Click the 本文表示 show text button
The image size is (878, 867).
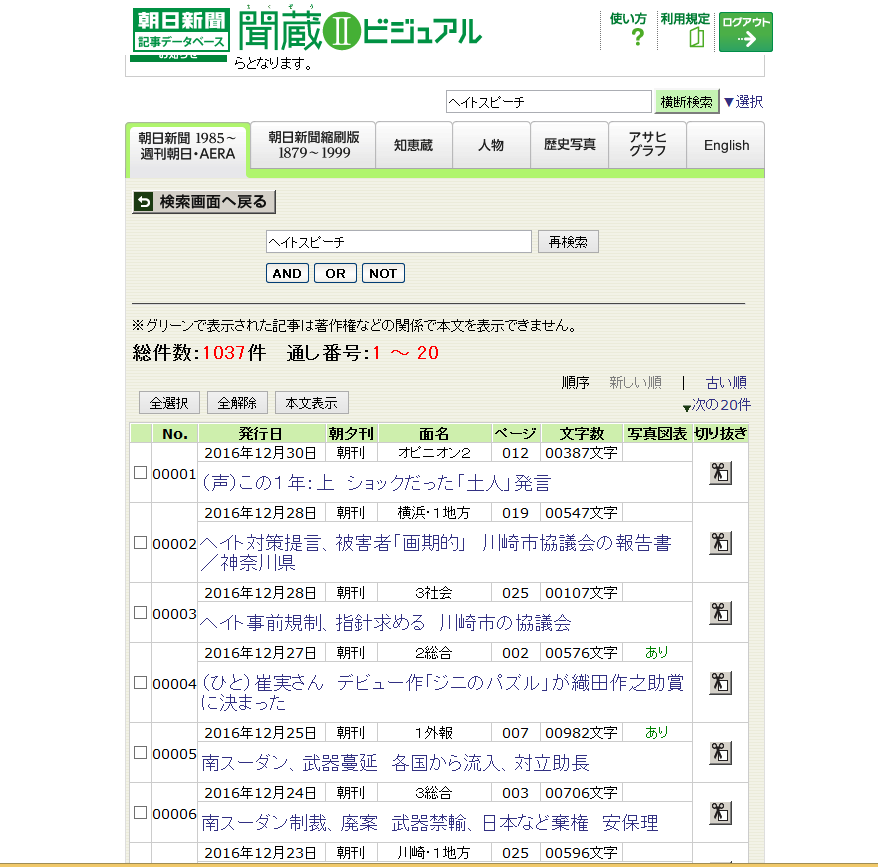click(312, 403)
